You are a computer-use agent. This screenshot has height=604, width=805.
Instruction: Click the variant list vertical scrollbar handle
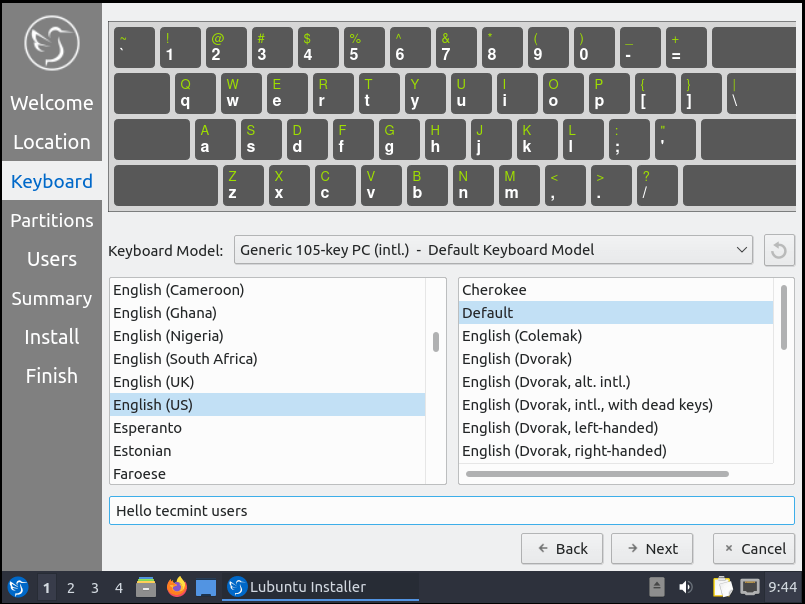pyautogui.click(x=784, y=317)
